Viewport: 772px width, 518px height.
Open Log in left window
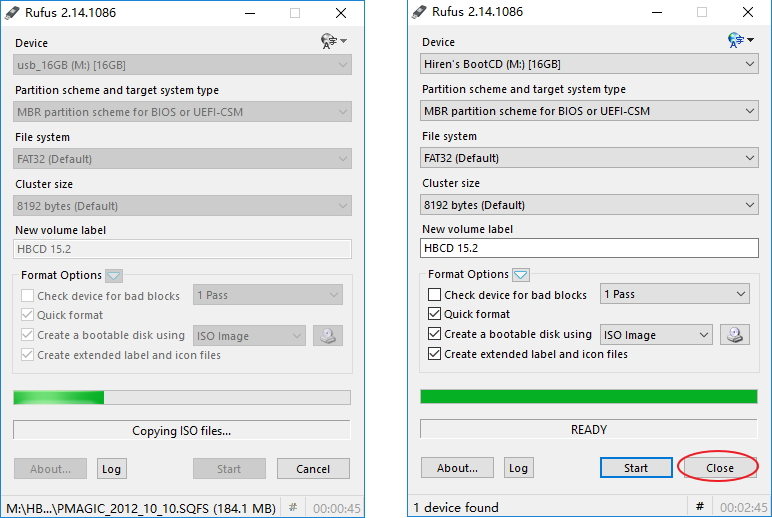(x=111, y=469)
